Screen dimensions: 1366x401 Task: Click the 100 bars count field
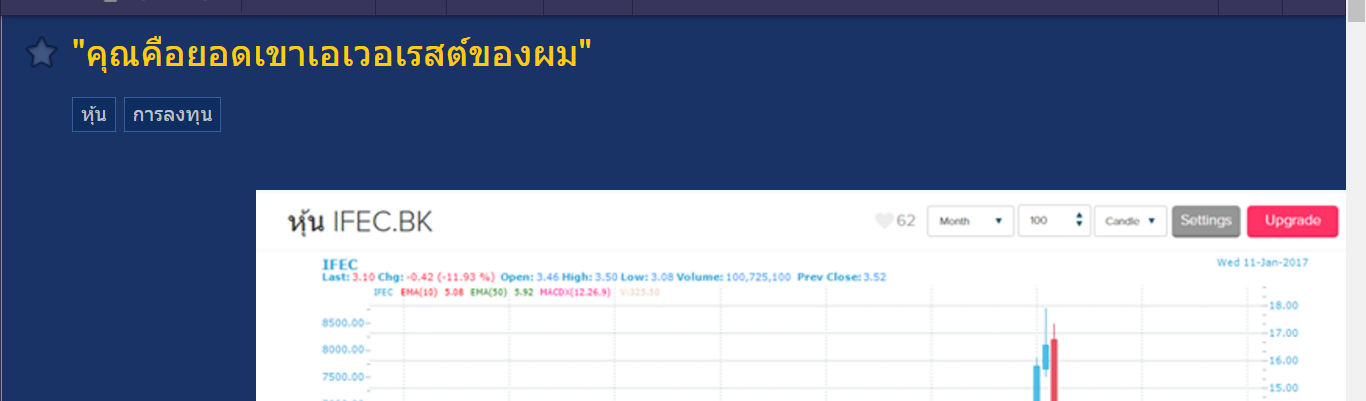tap(1054, 221)
